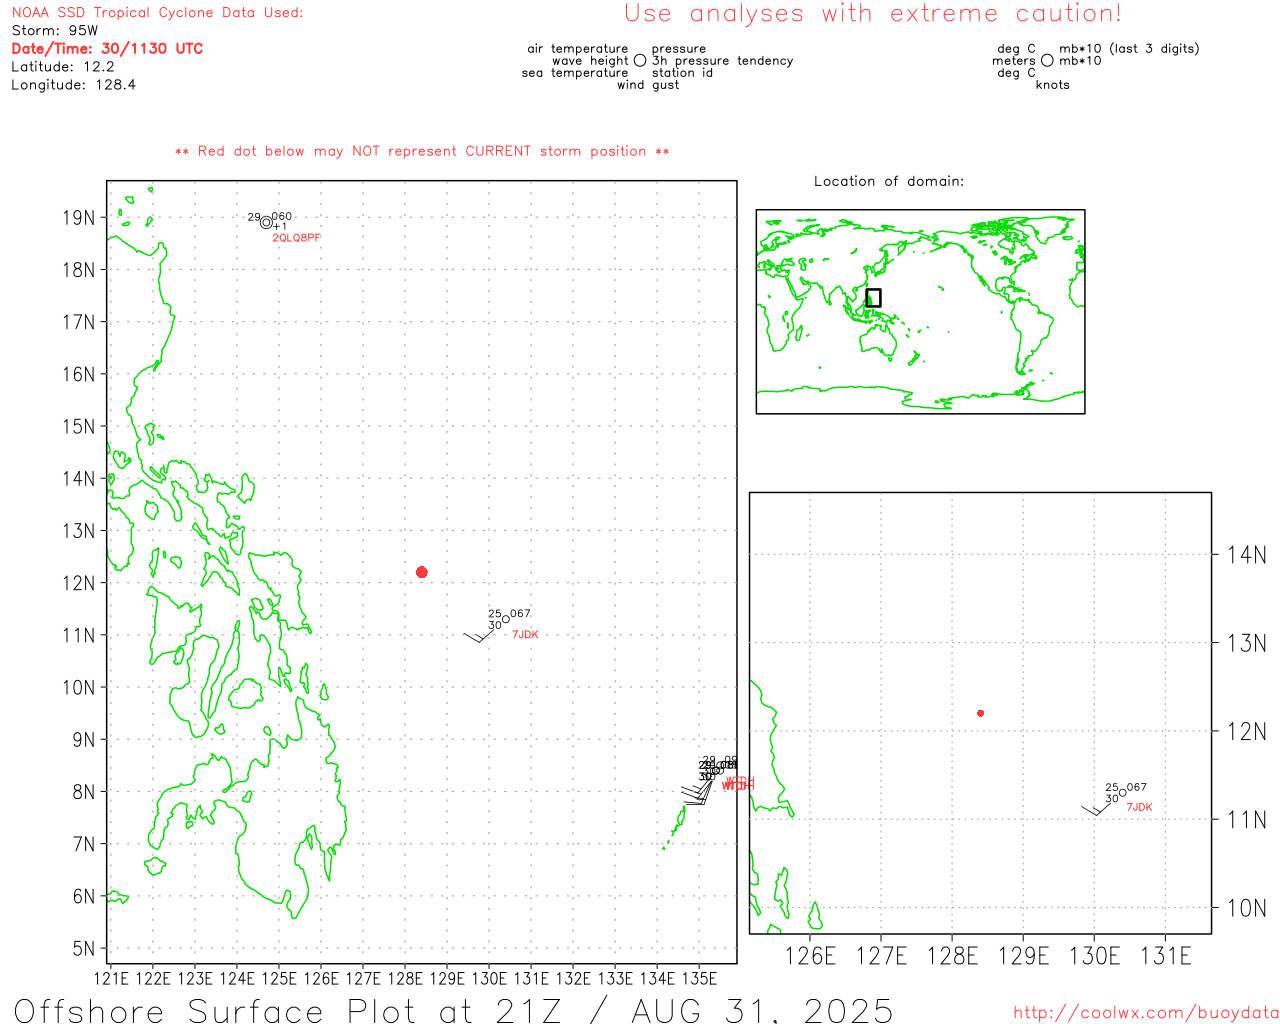Click the 131E longitude label on inset map

pos(1166,957)
